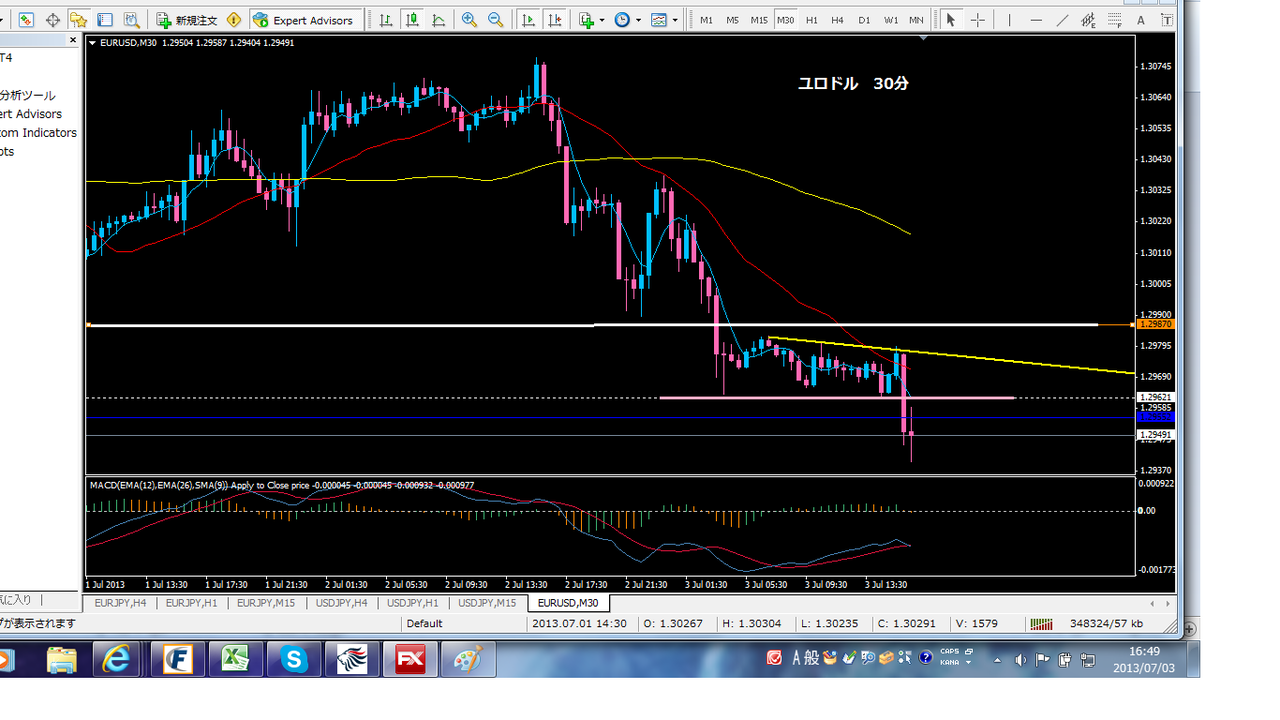1280x720 pixels.
Task: Close the Navigator panel
Action: pos(72,40)
